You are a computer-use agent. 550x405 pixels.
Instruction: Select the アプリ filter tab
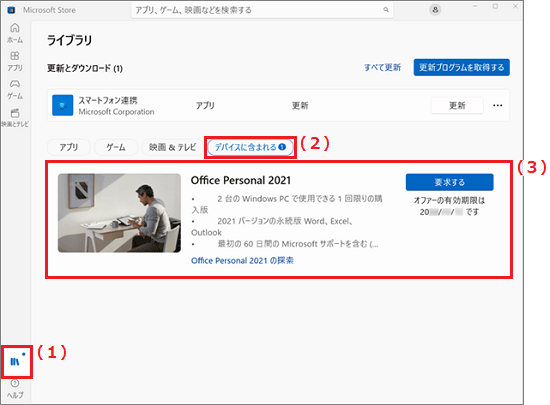[69, 147]
